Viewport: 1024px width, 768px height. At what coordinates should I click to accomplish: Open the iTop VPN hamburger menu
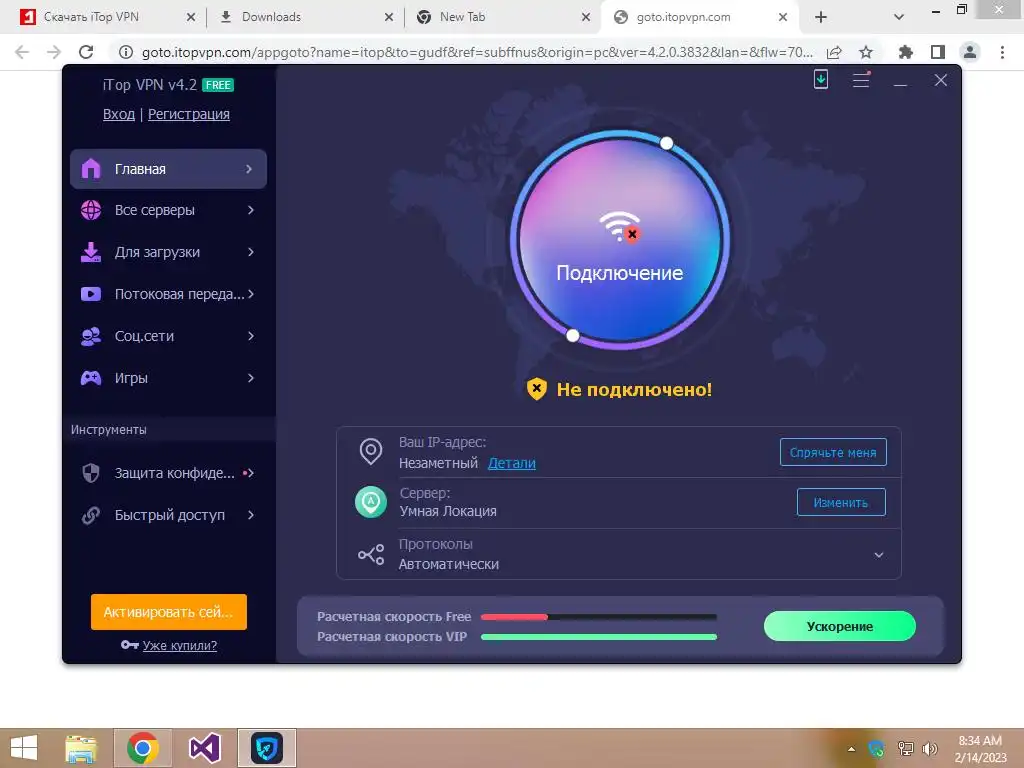(861, 80)
